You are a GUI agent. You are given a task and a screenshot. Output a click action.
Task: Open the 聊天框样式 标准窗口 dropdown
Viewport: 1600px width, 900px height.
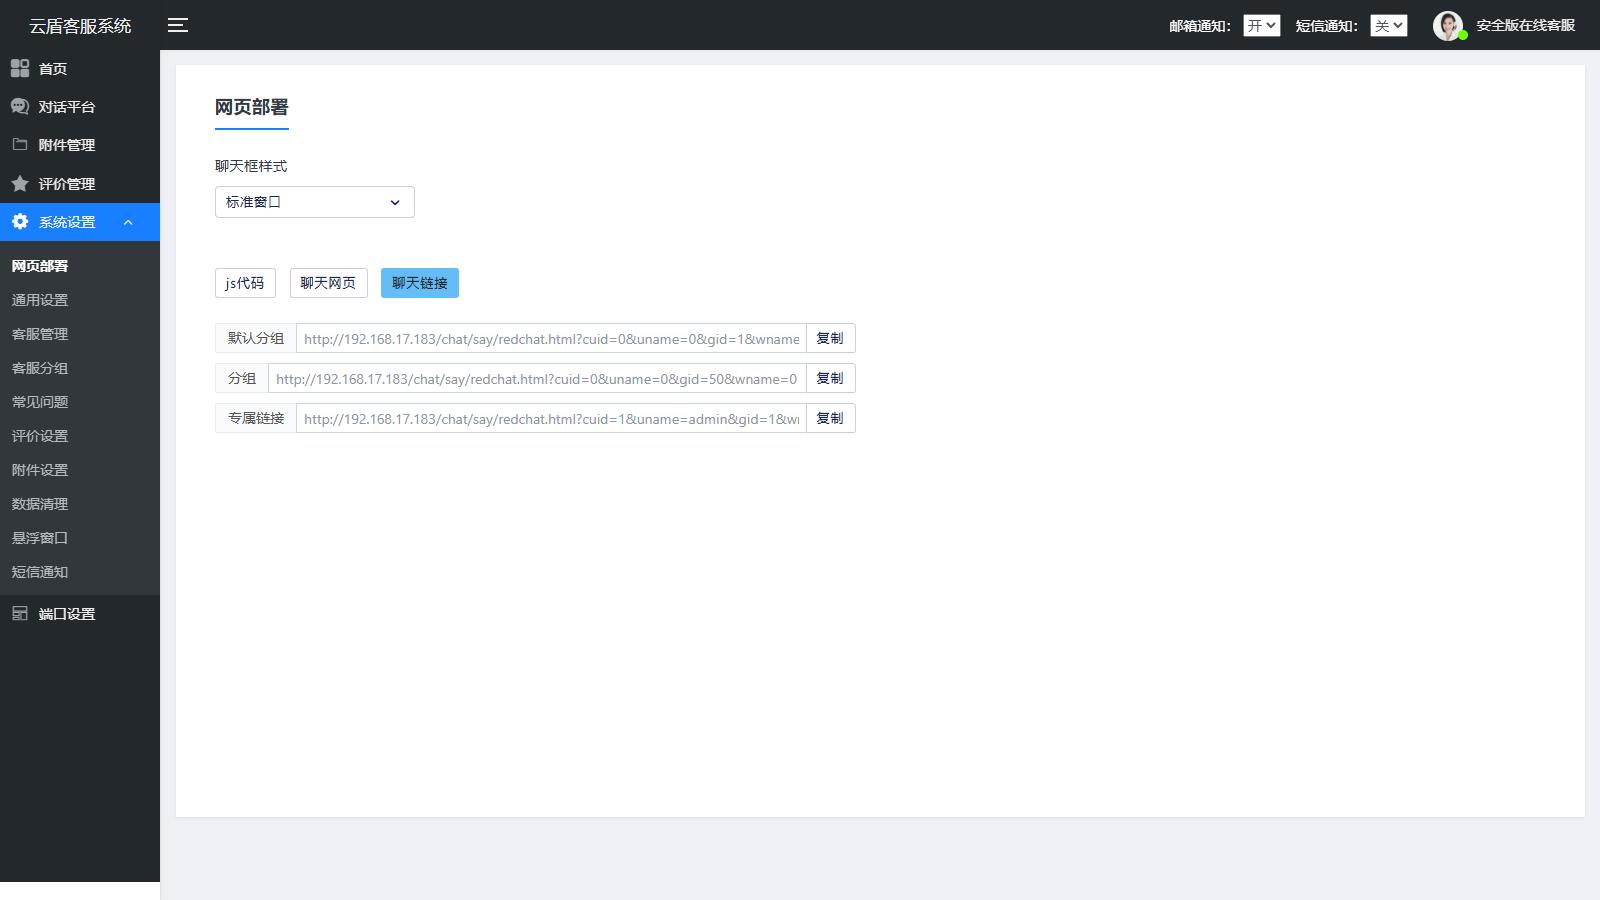pyautogui.click(x=314, y=202)
